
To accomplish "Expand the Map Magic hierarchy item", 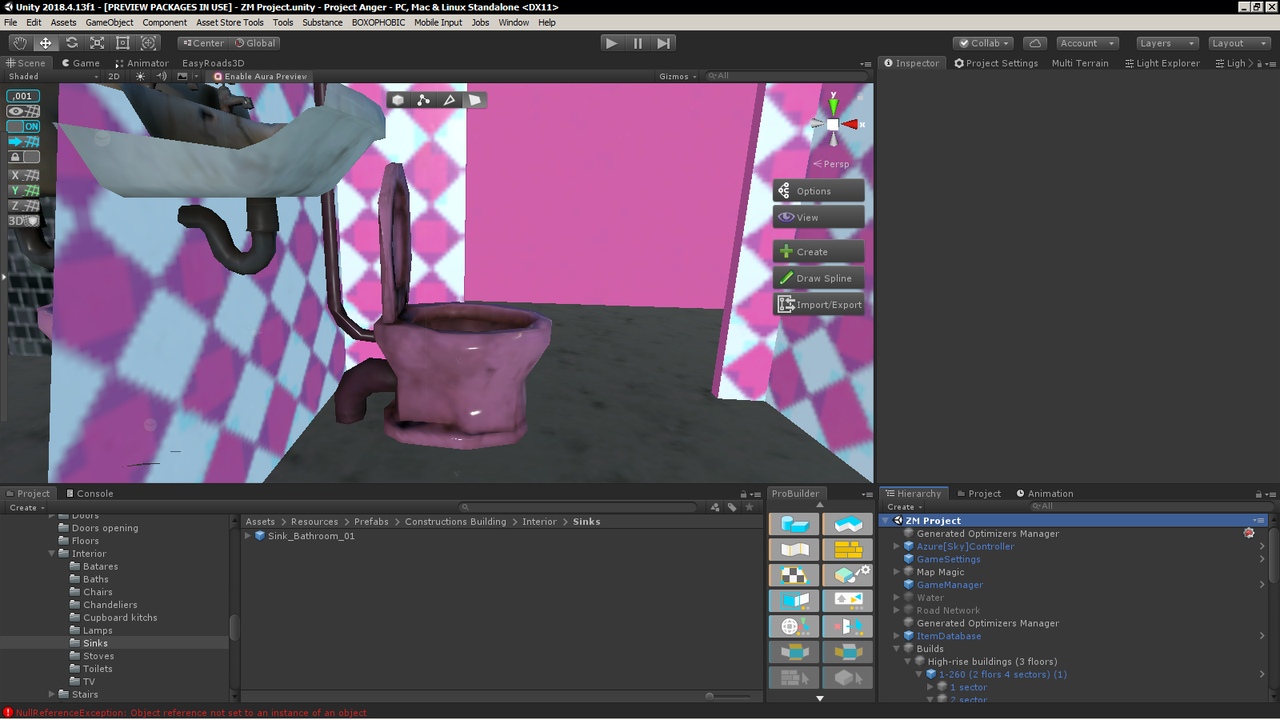I will [897, 572].
